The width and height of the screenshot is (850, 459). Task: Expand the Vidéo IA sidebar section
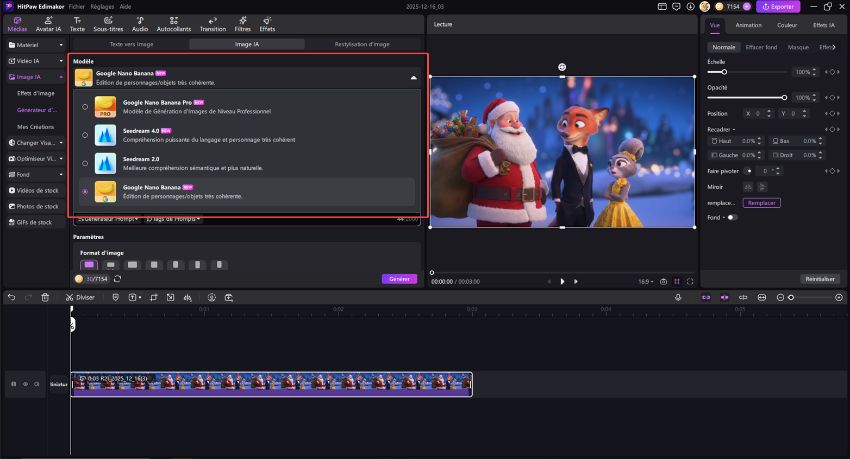pos(35,60)
